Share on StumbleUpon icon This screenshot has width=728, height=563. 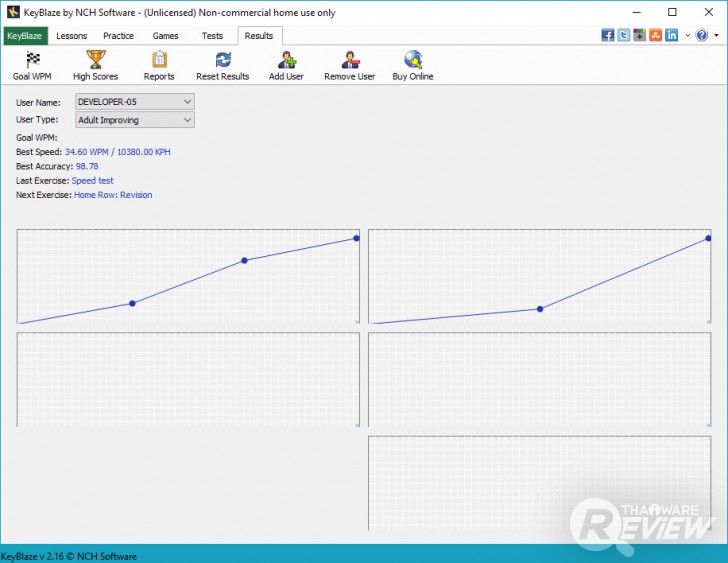click(x=655, y=35)
